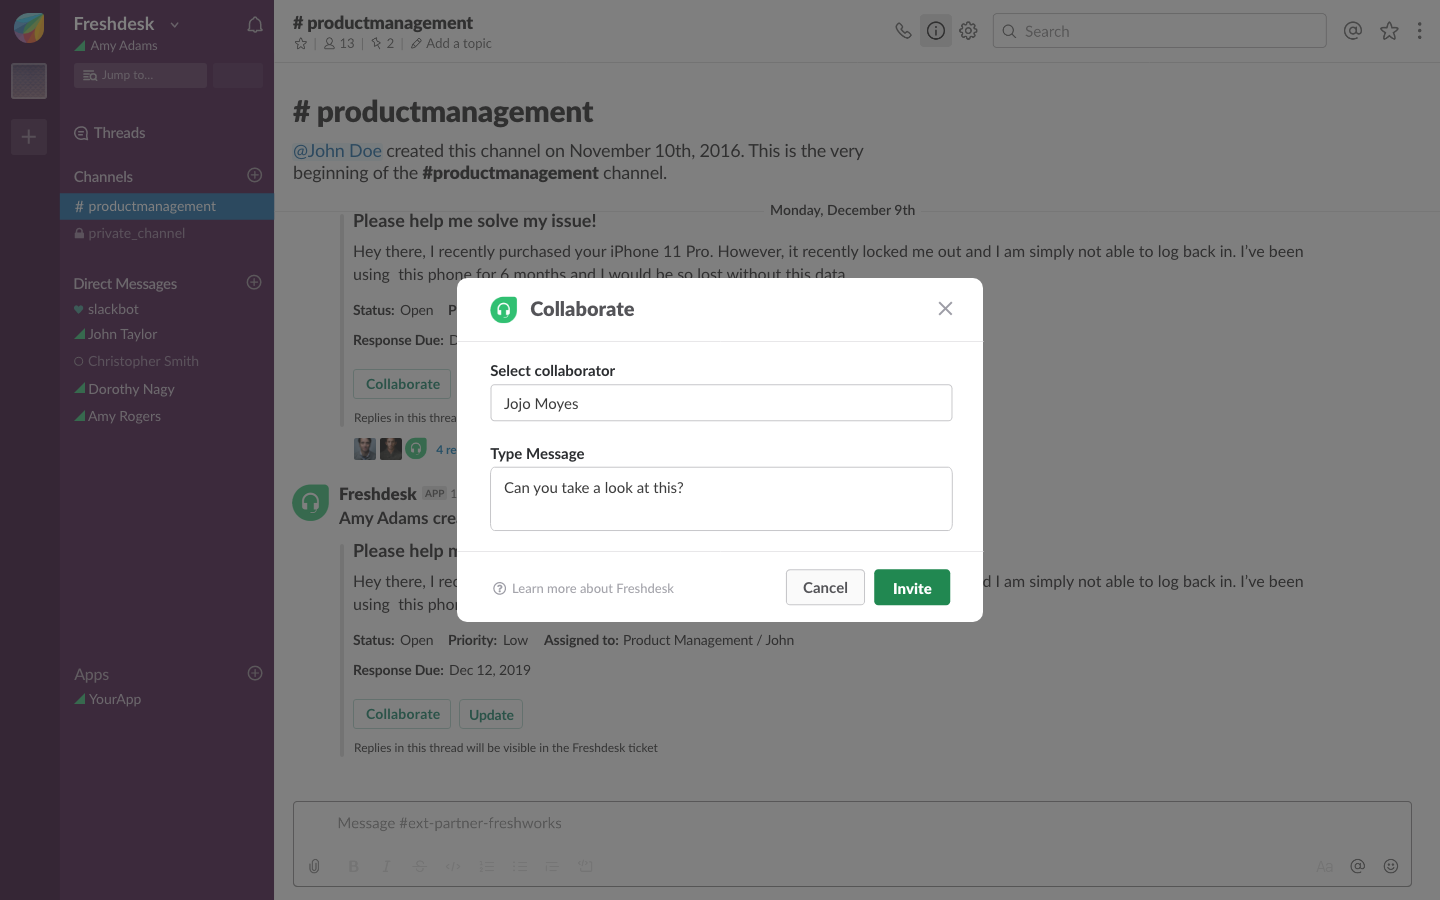Open first reply avatar thumbnail in thread
This screenshot has height=900, width=1440.
[x=365, y=449]
